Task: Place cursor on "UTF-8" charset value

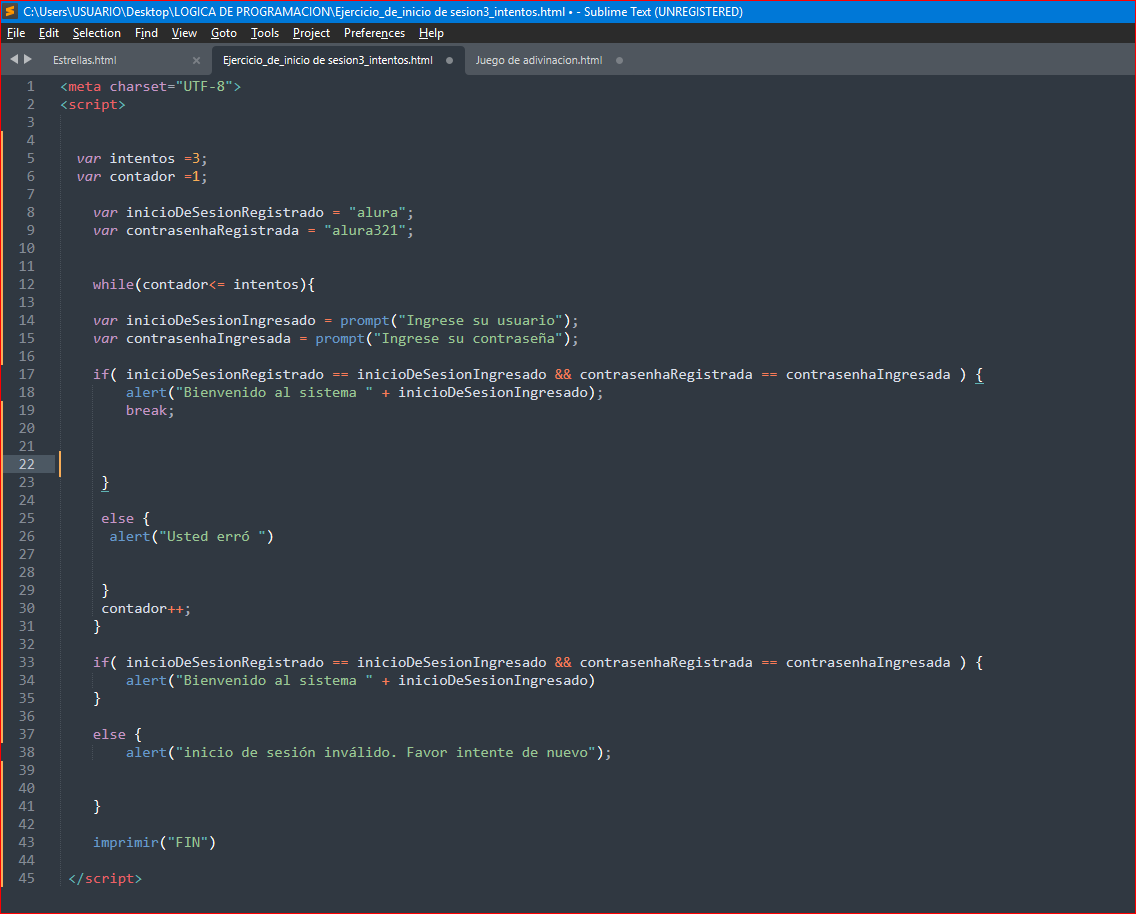Action: pyautogui.click(x=204, y=86)
